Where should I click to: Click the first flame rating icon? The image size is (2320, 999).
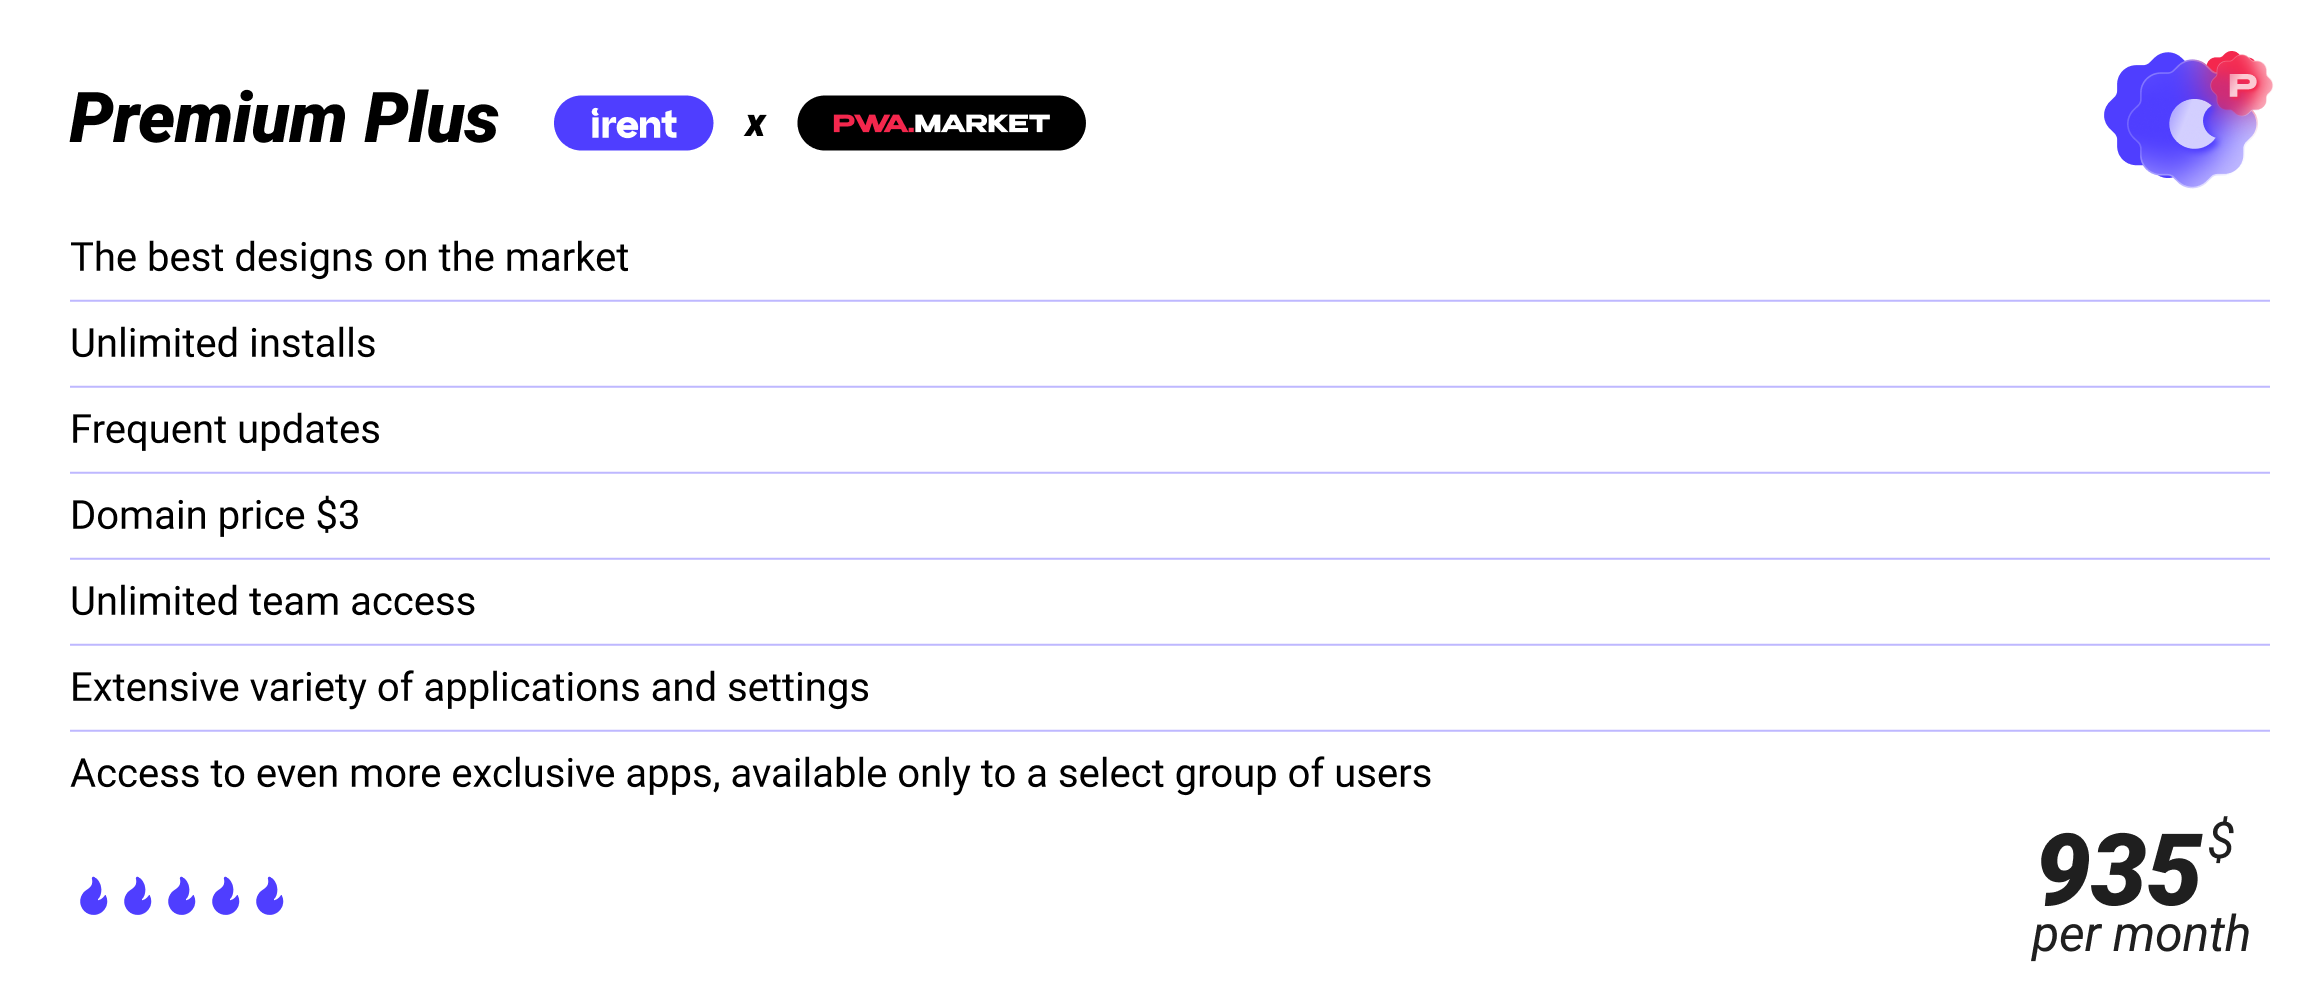click(x=94, y=896)
